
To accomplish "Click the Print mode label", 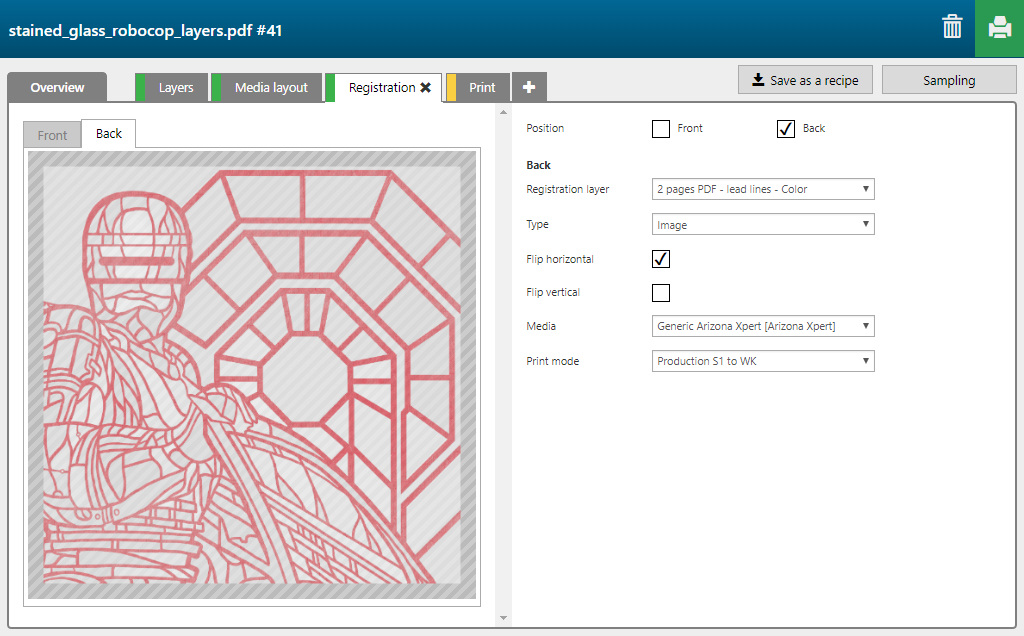I will 552,361.
